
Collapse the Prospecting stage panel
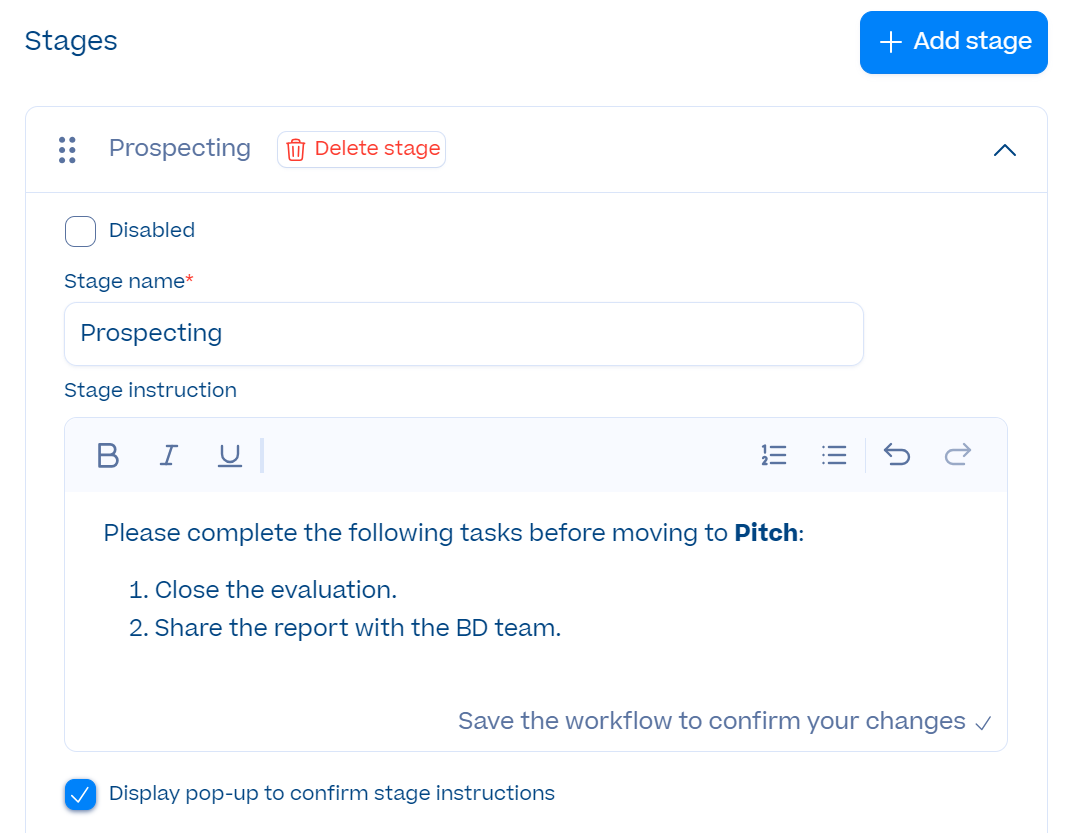point(1004,150)
